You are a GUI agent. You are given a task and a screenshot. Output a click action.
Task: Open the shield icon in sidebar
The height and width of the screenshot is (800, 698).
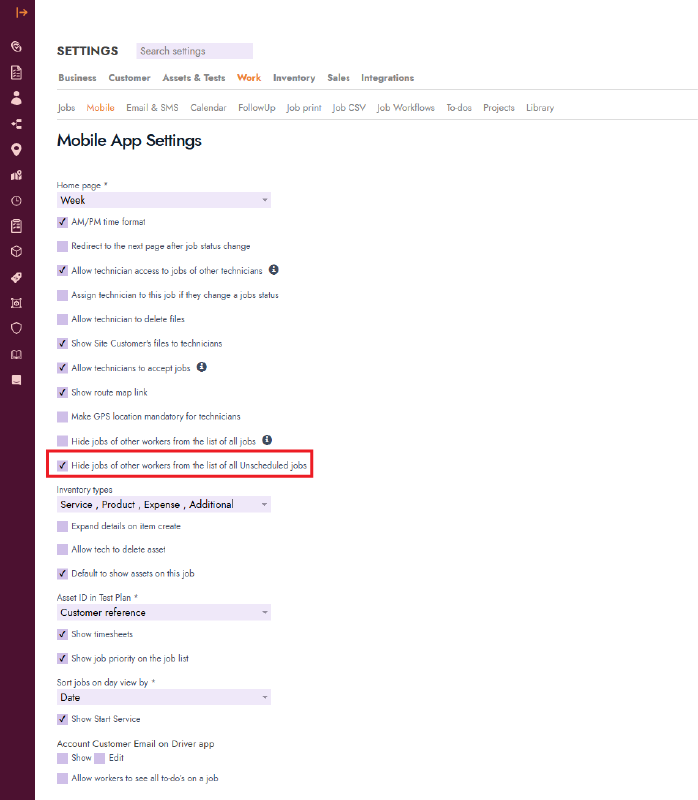point(16,328)
